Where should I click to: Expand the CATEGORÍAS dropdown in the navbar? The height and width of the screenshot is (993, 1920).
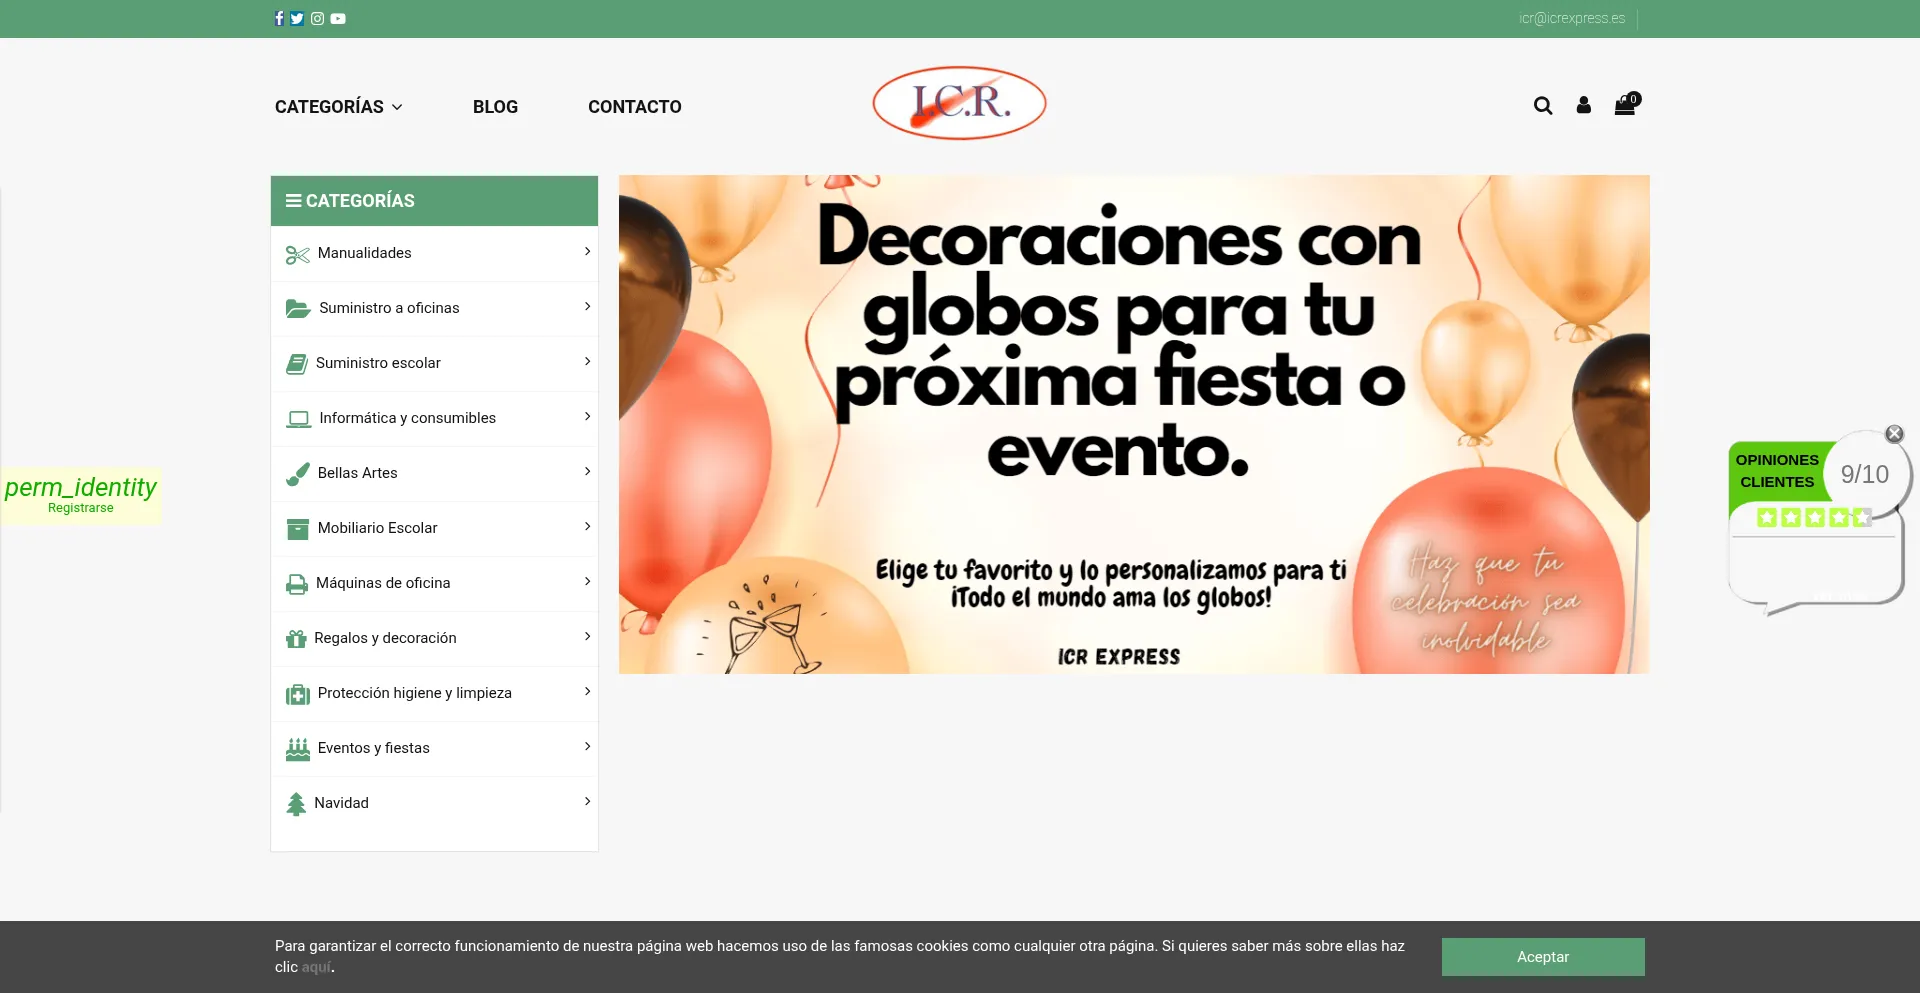point(338,106)
